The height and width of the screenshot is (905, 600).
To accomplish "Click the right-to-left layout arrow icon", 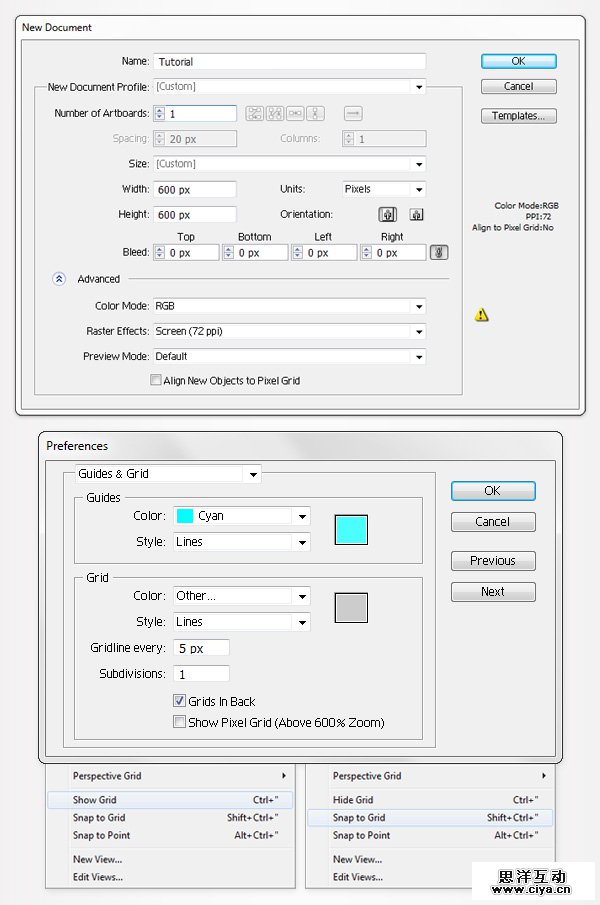I will click(353, 114).
